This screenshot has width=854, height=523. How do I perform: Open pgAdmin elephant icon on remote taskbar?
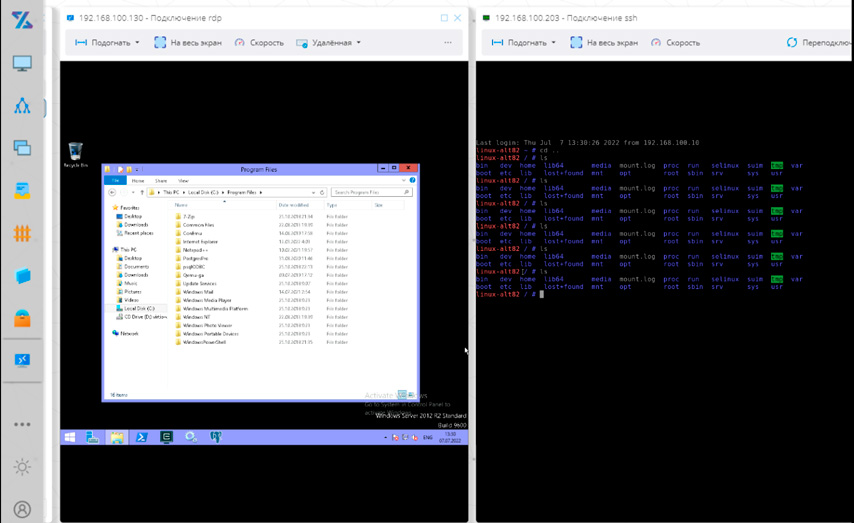coord(216,437)
